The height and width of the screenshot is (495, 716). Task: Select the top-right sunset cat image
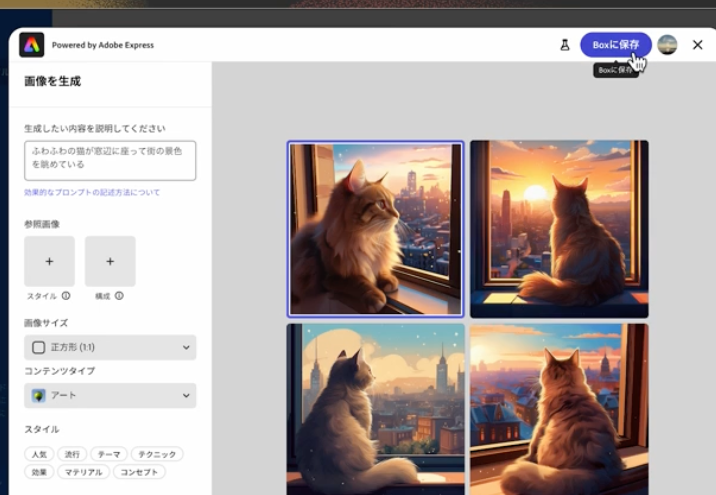point(559,229)
